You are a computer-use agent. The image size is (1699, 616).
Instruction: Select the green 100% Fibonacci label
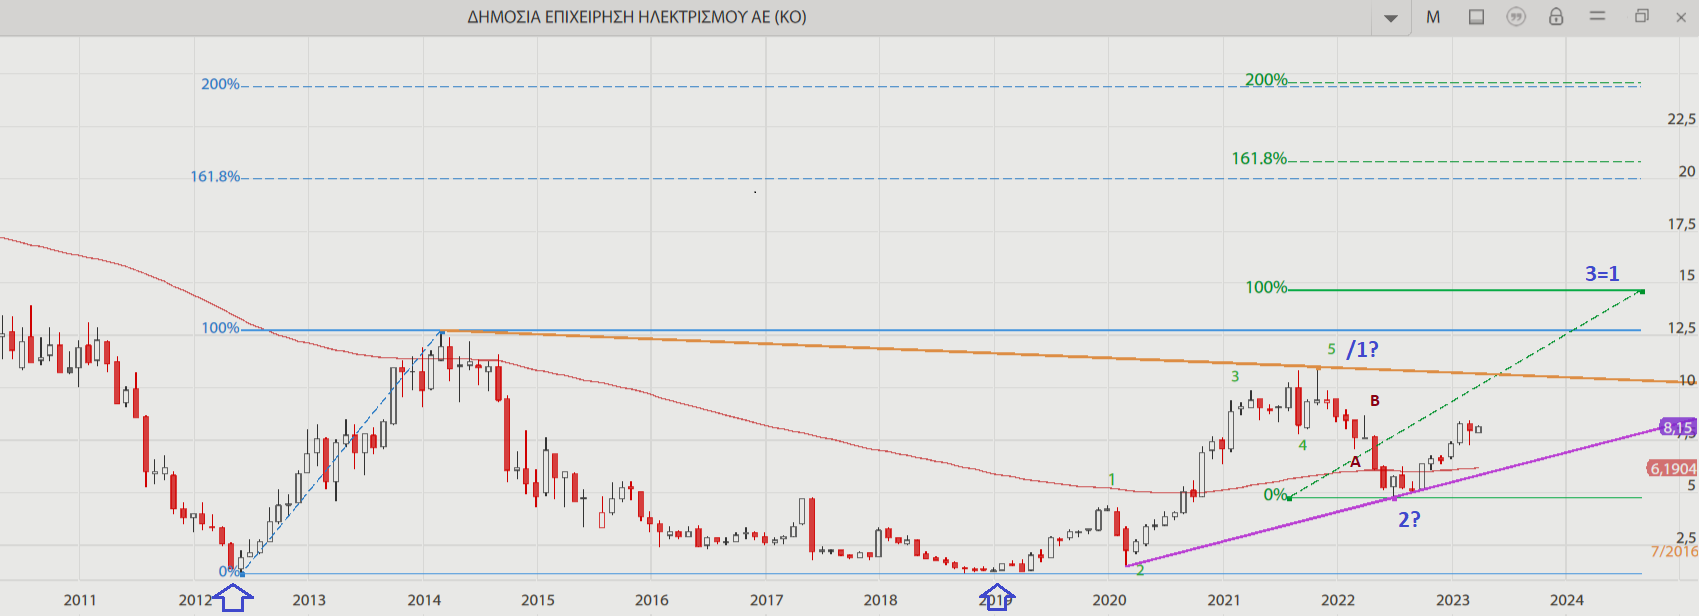[x=1266, y=287]
